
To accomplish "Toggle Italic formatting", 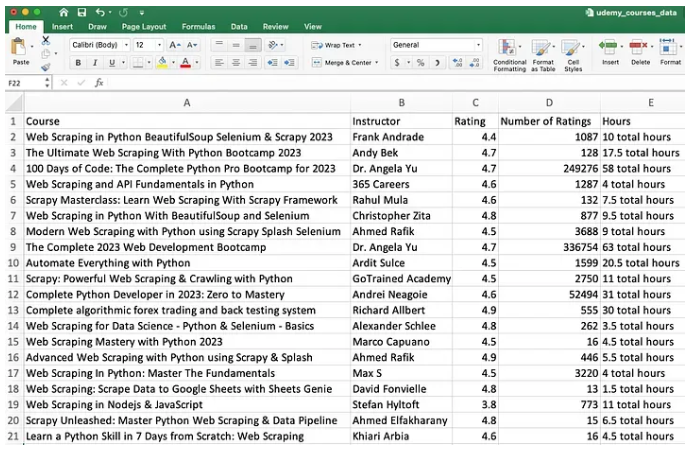I will point(94,62).
